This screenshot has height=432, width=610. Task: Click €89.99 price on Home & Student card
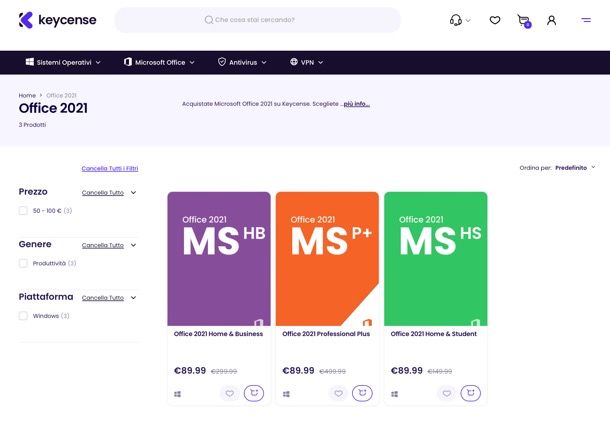pyautogui.click(x=407, y=371)
